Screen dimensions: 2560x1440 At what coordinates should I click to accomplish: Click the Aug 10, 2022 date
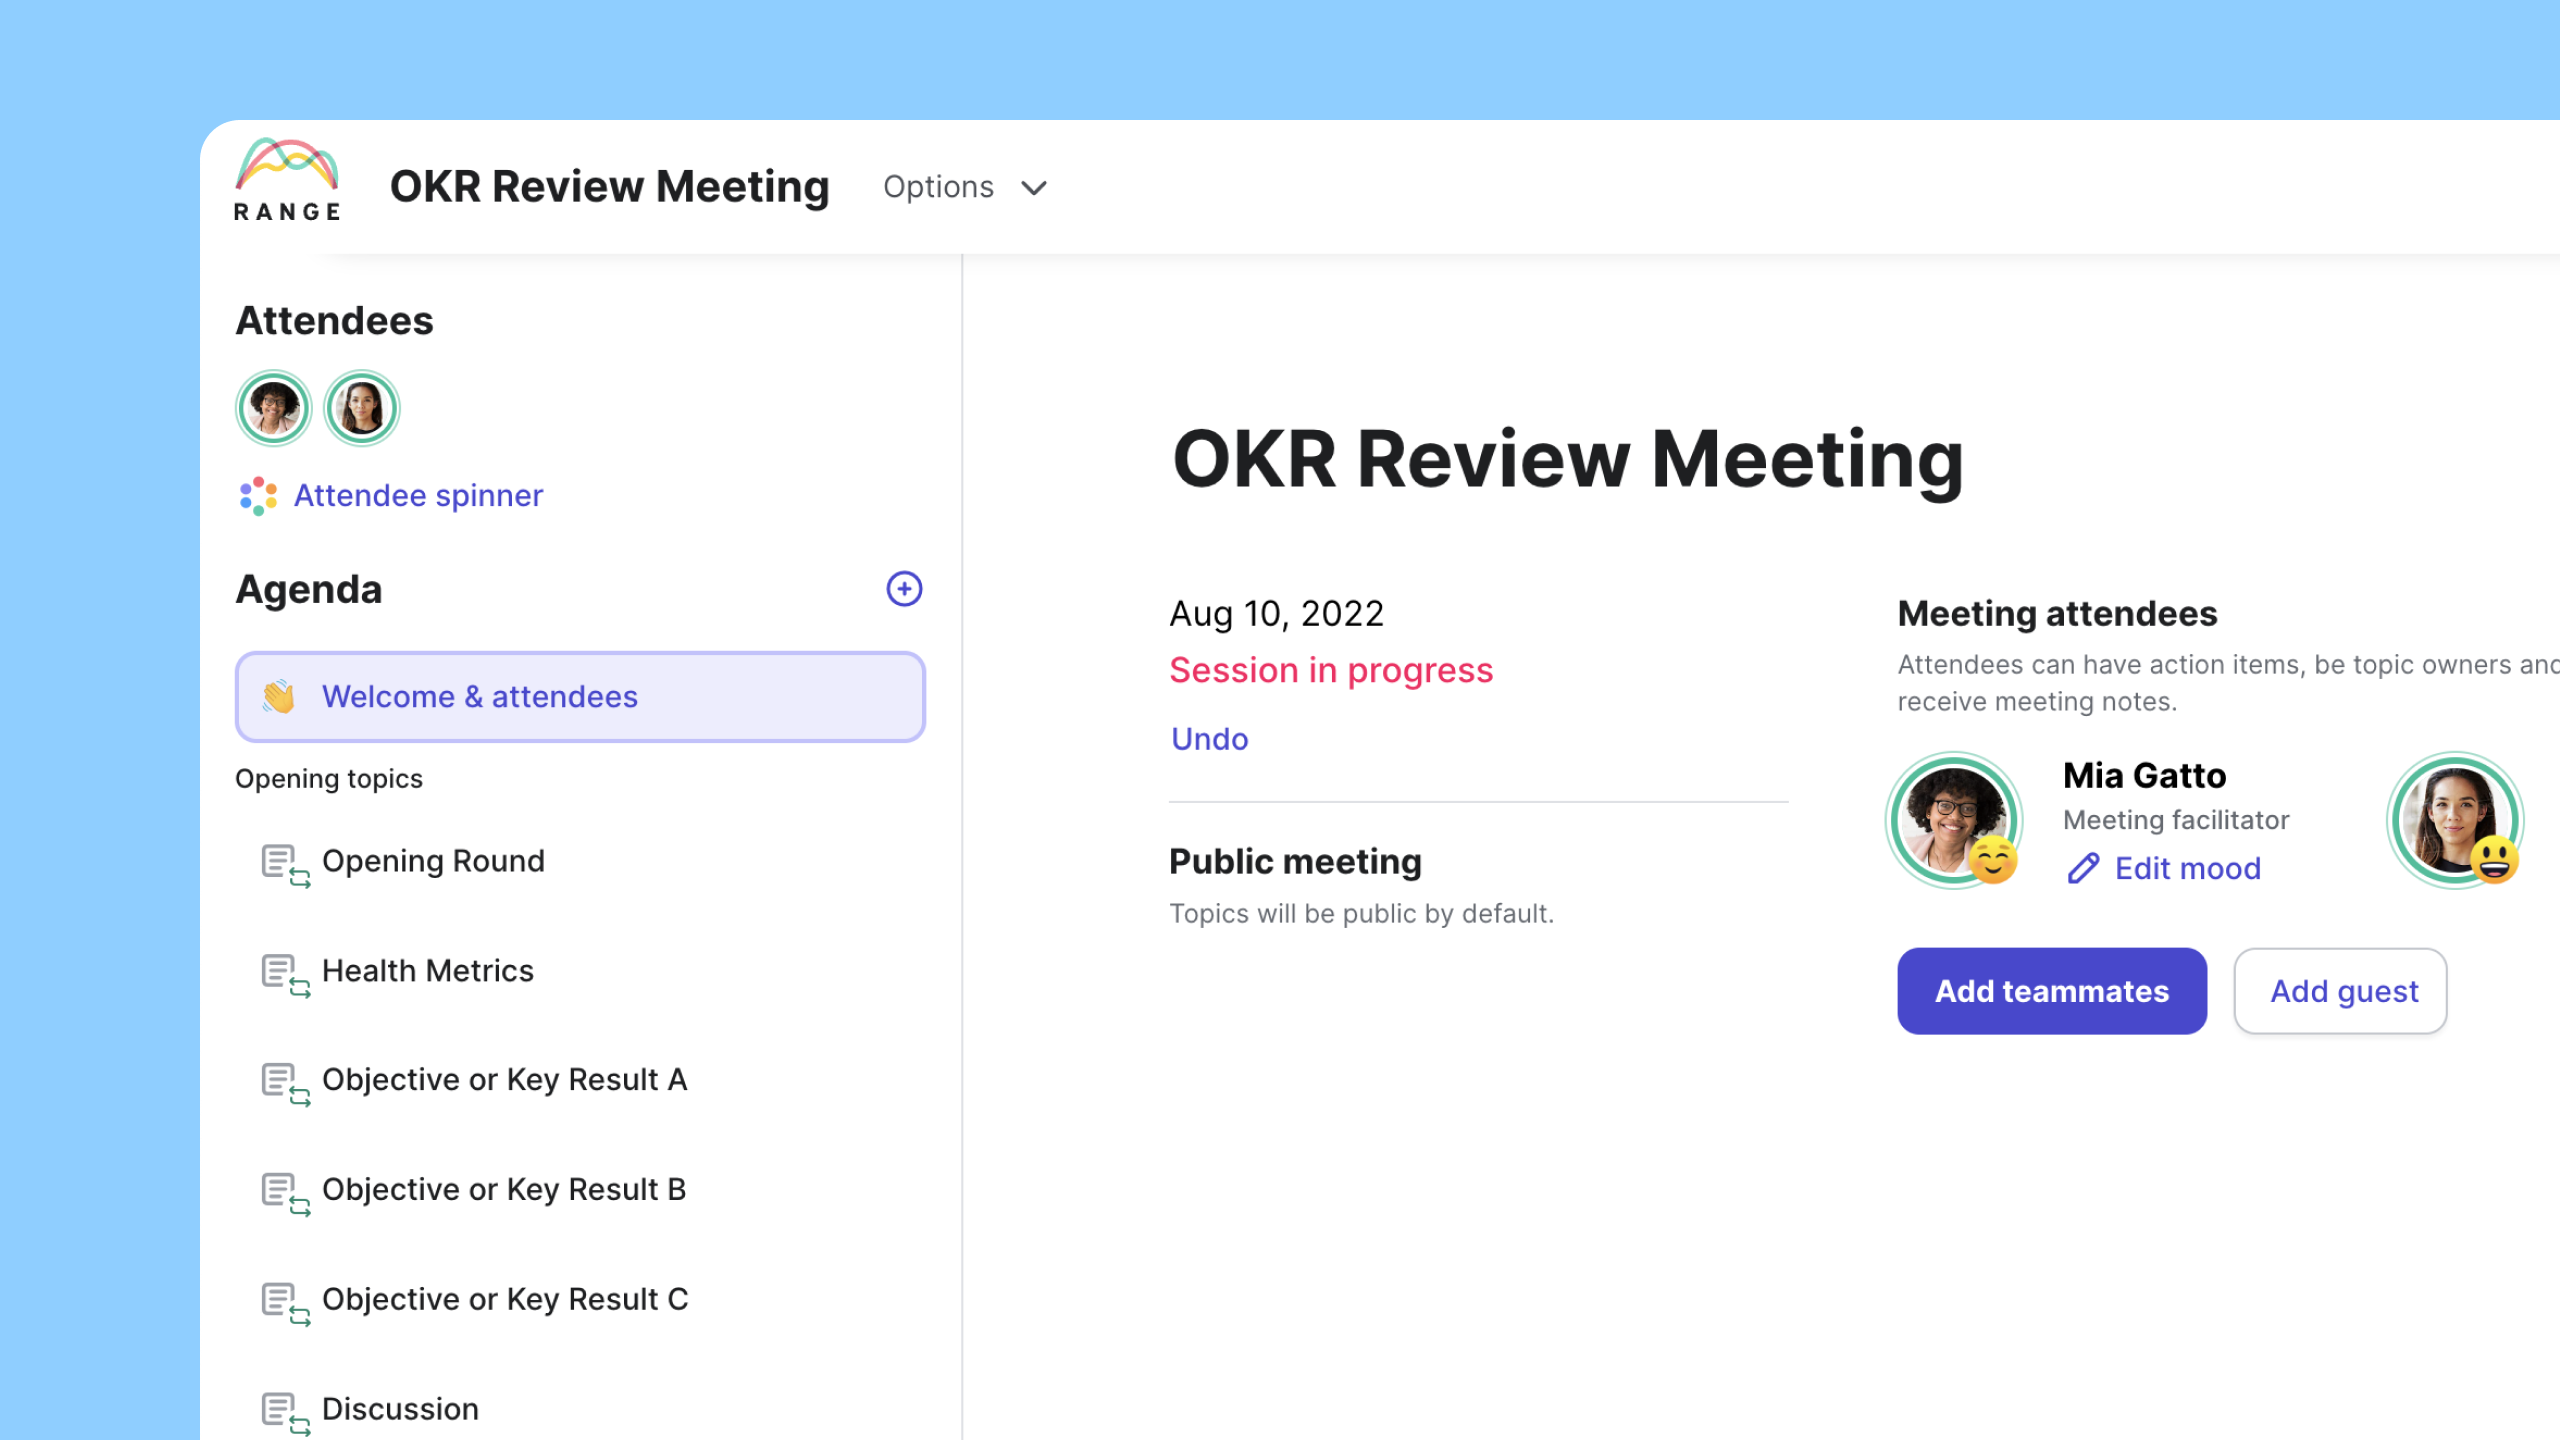pyautogui.click(x=1277, y=613)
